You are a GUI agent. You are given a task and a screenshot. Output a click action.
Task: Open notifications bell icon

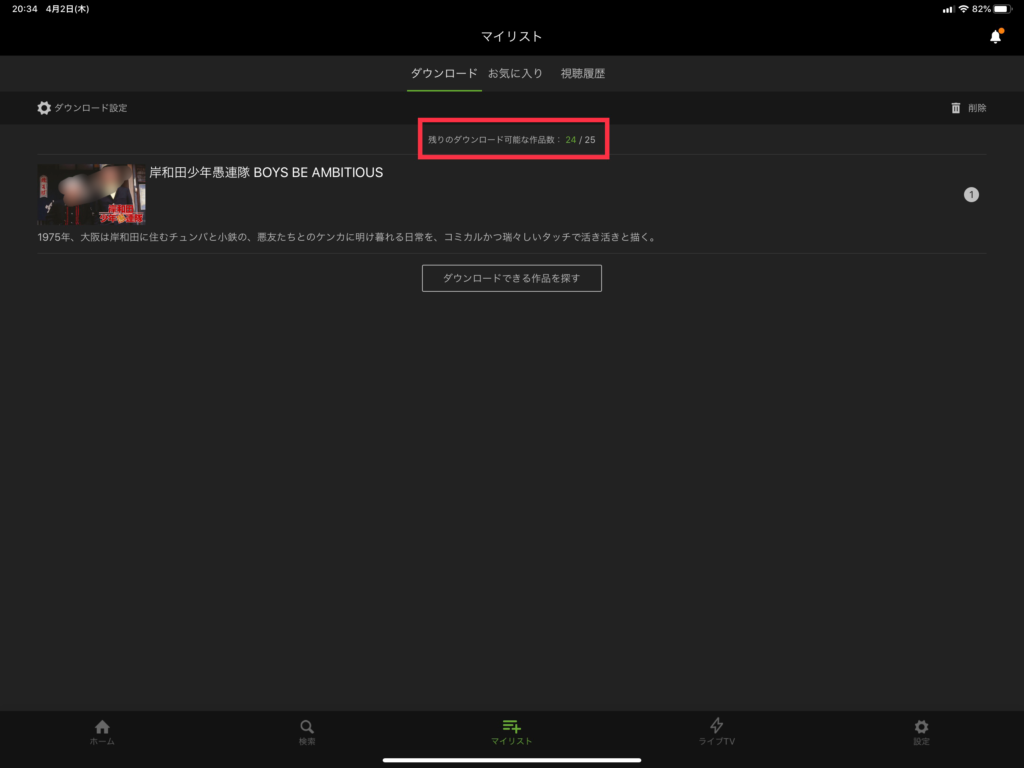tap(995, 37)
